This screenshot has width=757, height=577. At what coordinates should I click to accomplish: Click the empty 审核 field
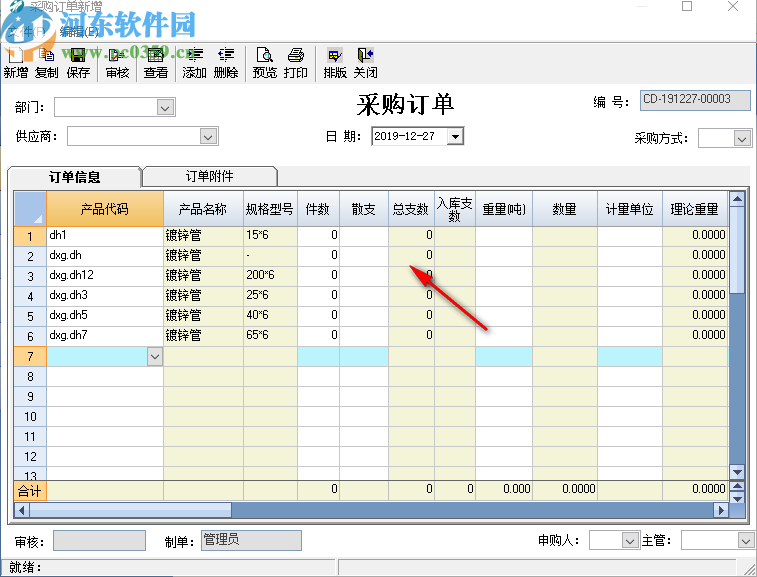coord(99,540)
